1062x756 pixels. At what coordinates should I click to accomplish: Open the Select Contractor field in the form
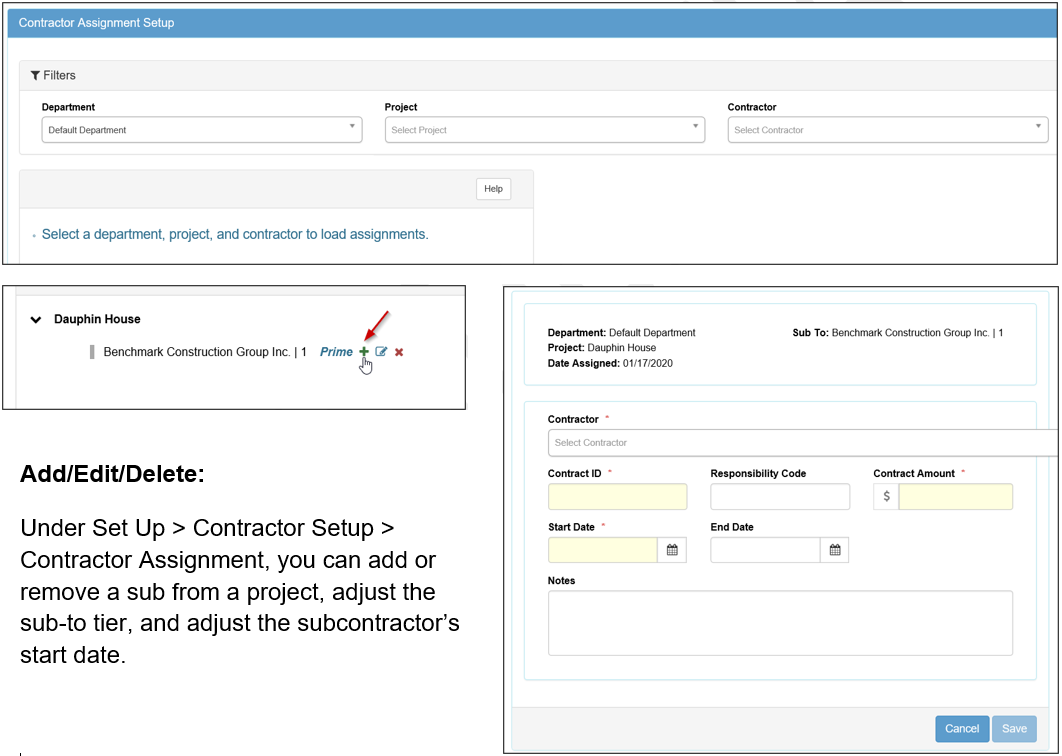[x=803, y=443]
